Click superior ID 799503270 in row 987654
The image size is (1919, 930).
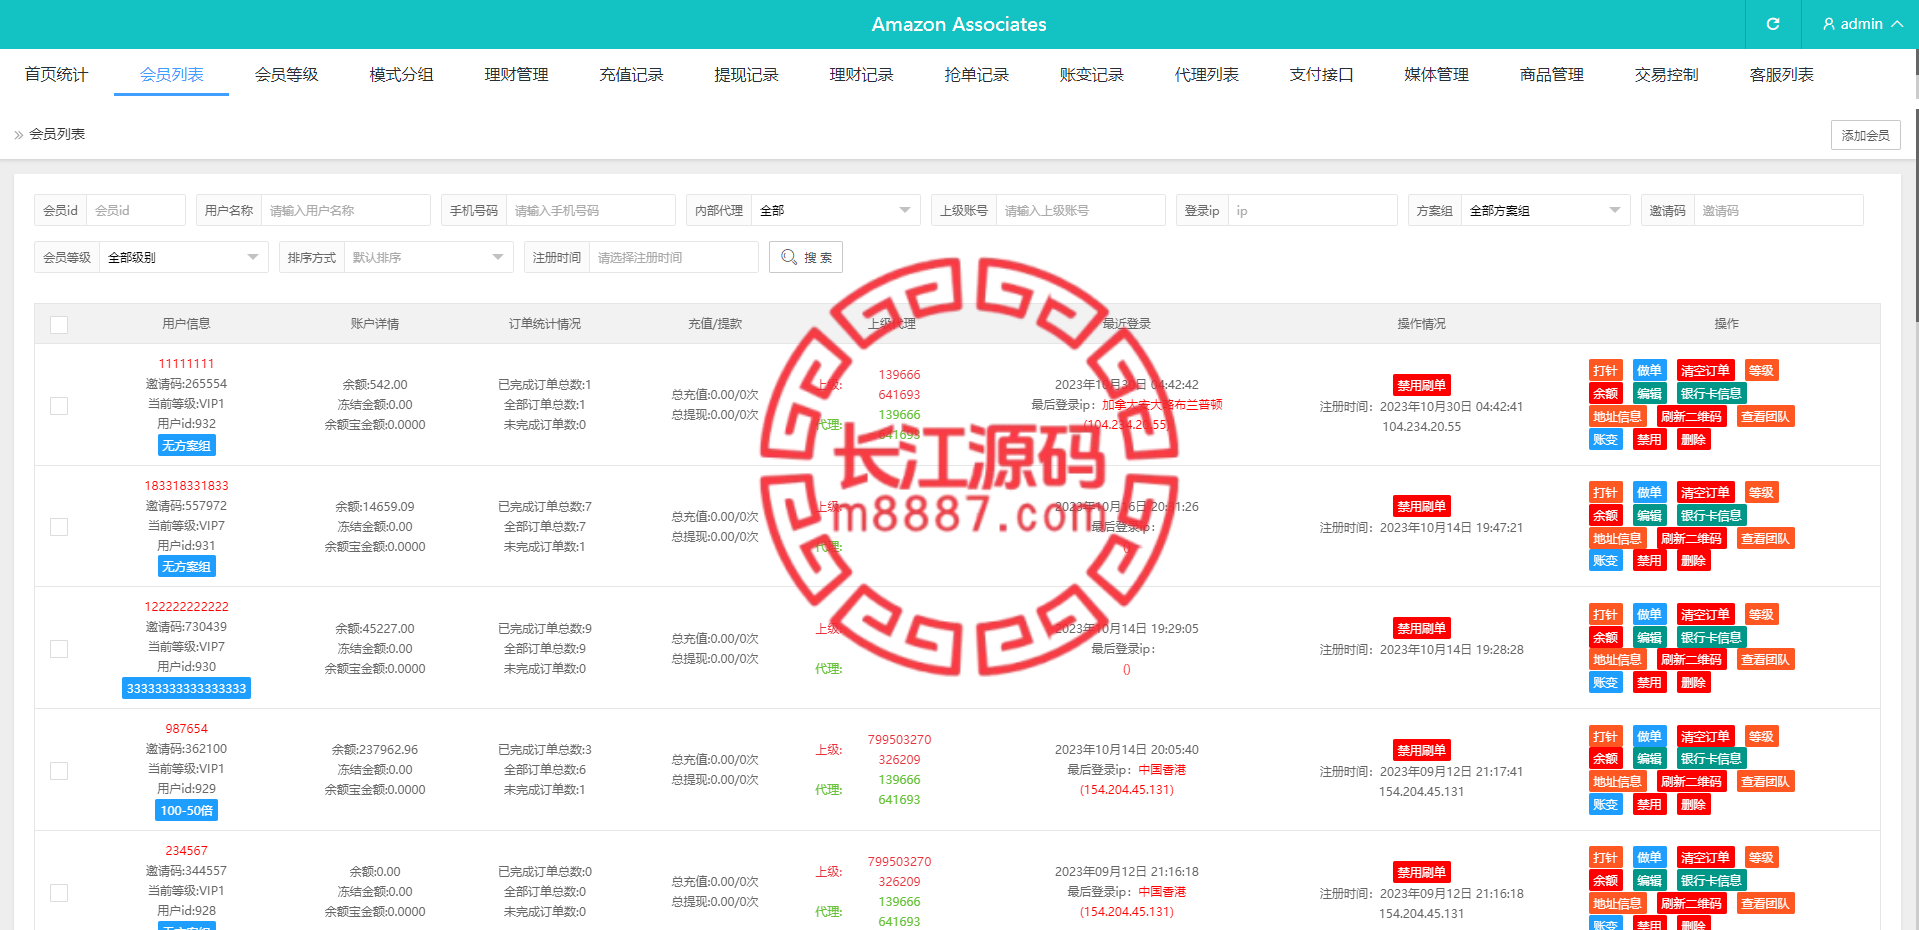[x=899, y=740]
